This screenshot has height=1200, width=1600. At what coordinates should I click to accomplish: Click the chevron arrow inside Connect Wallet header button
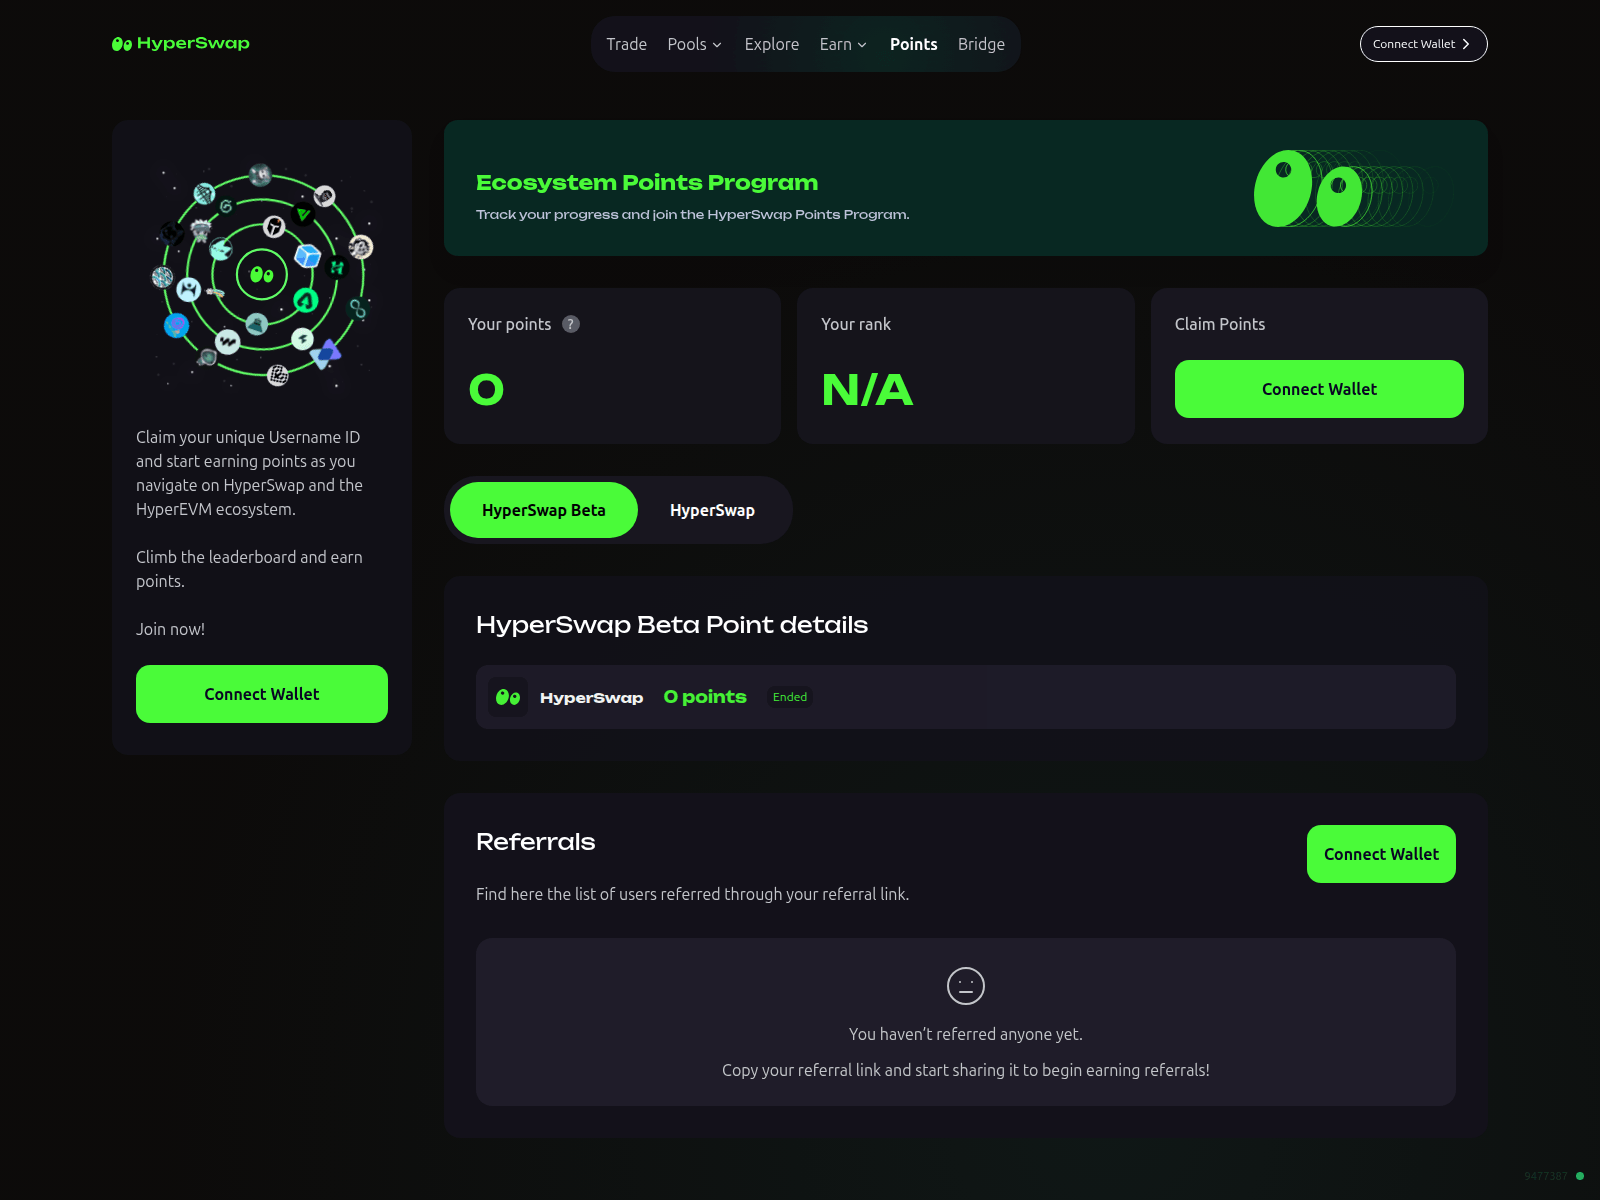coord(1466,43)
